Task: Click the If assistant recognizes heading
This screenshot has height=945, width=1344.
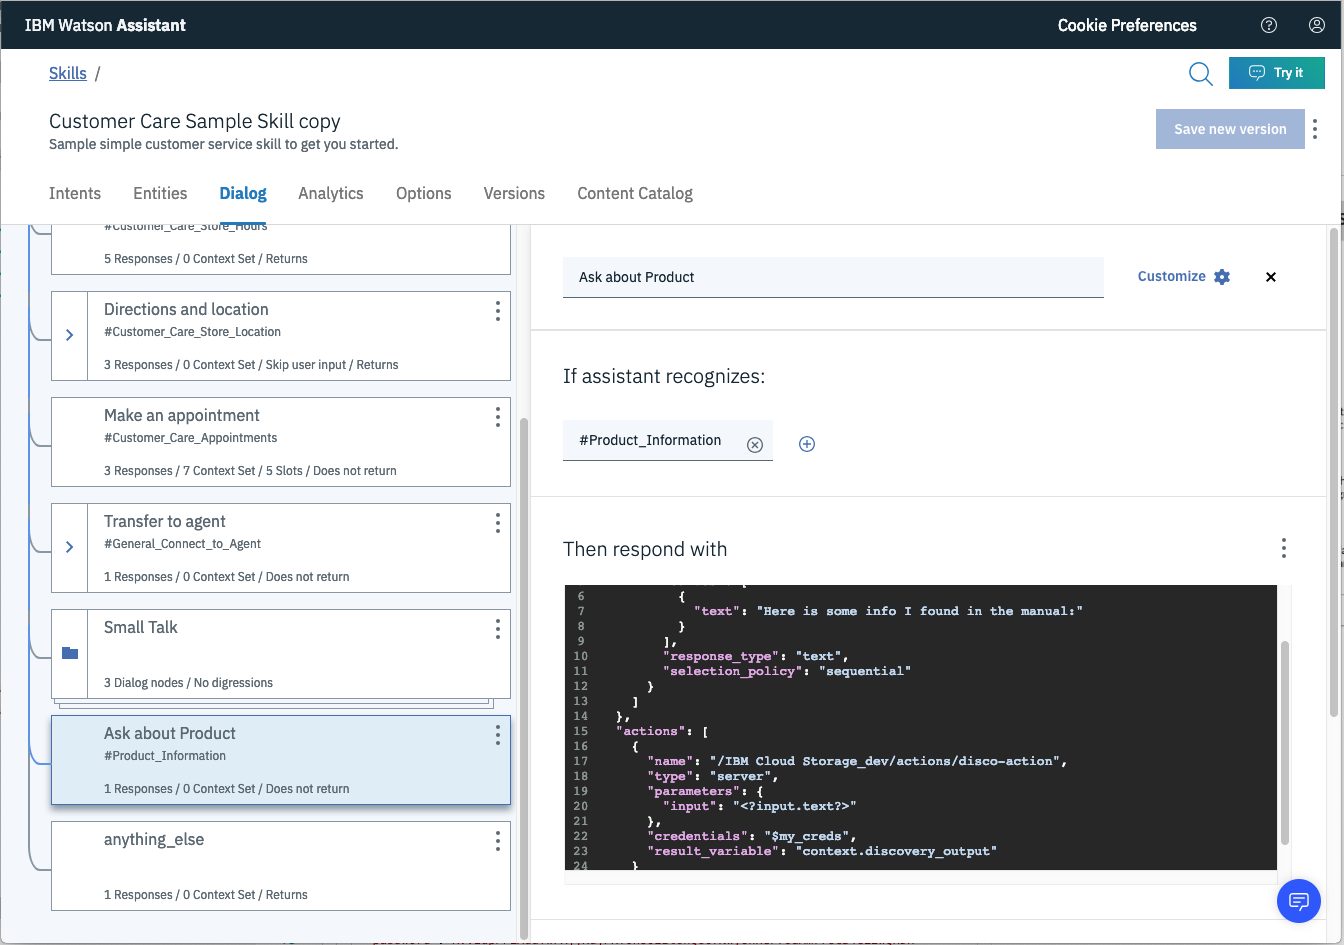Action: pyautogui.click(x=664, y=376)
